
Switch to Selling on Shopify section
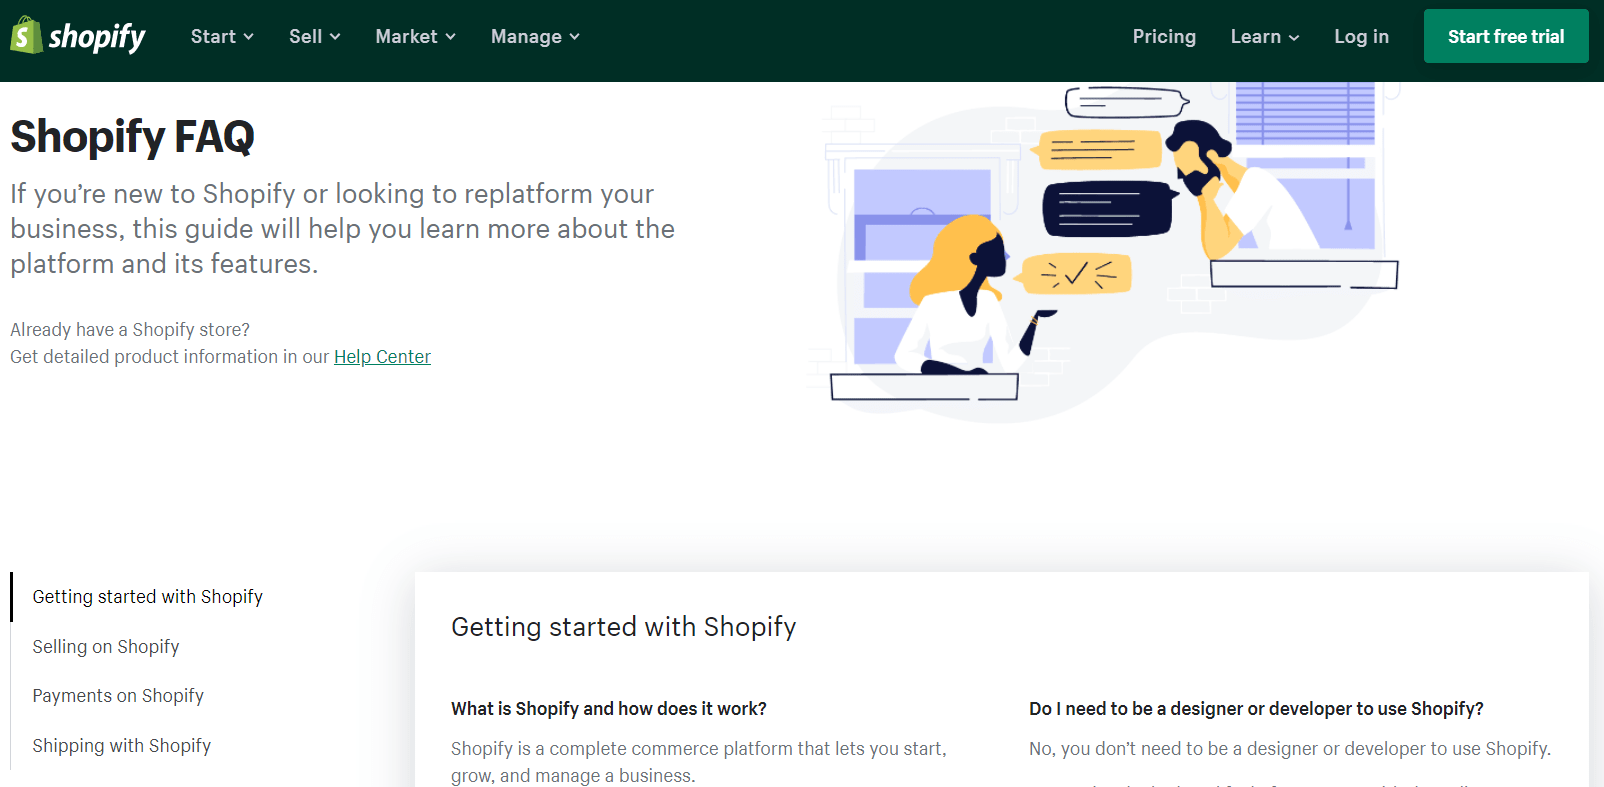tap(106, 647)
